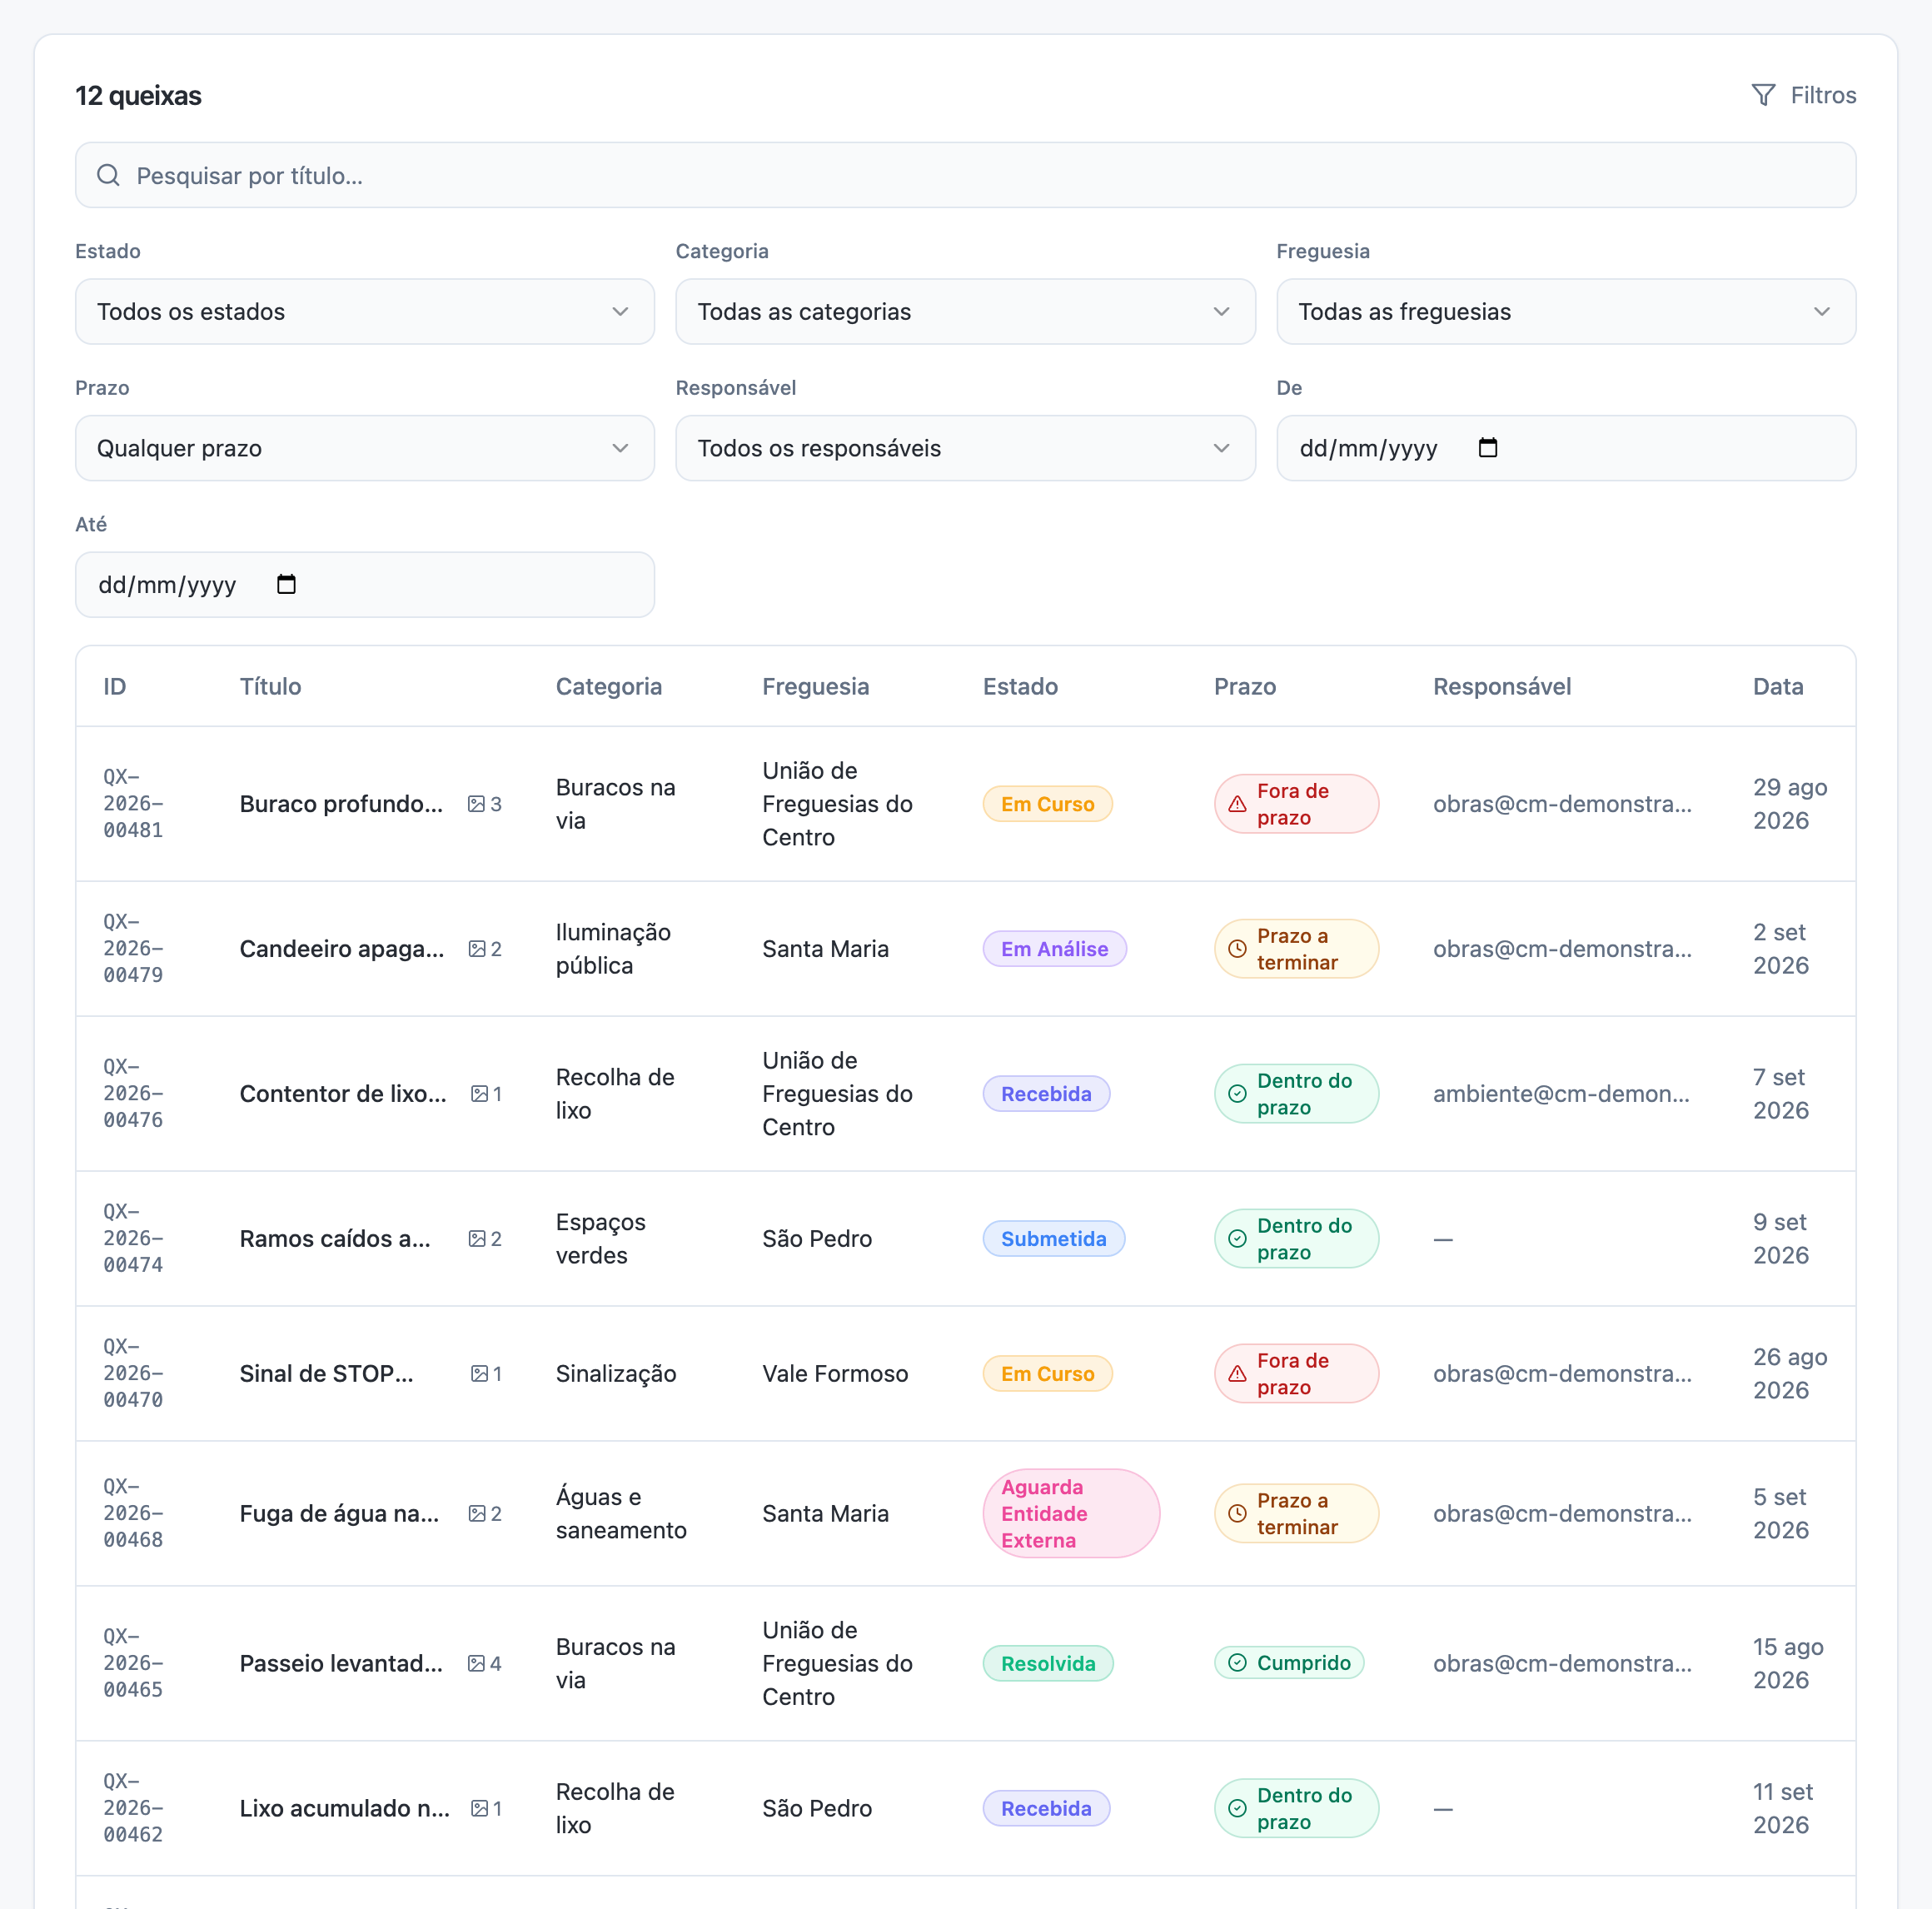Click the Submetida status badge
Viewport: 1932px width, 1909px height.
[x=1054, y=1239]
